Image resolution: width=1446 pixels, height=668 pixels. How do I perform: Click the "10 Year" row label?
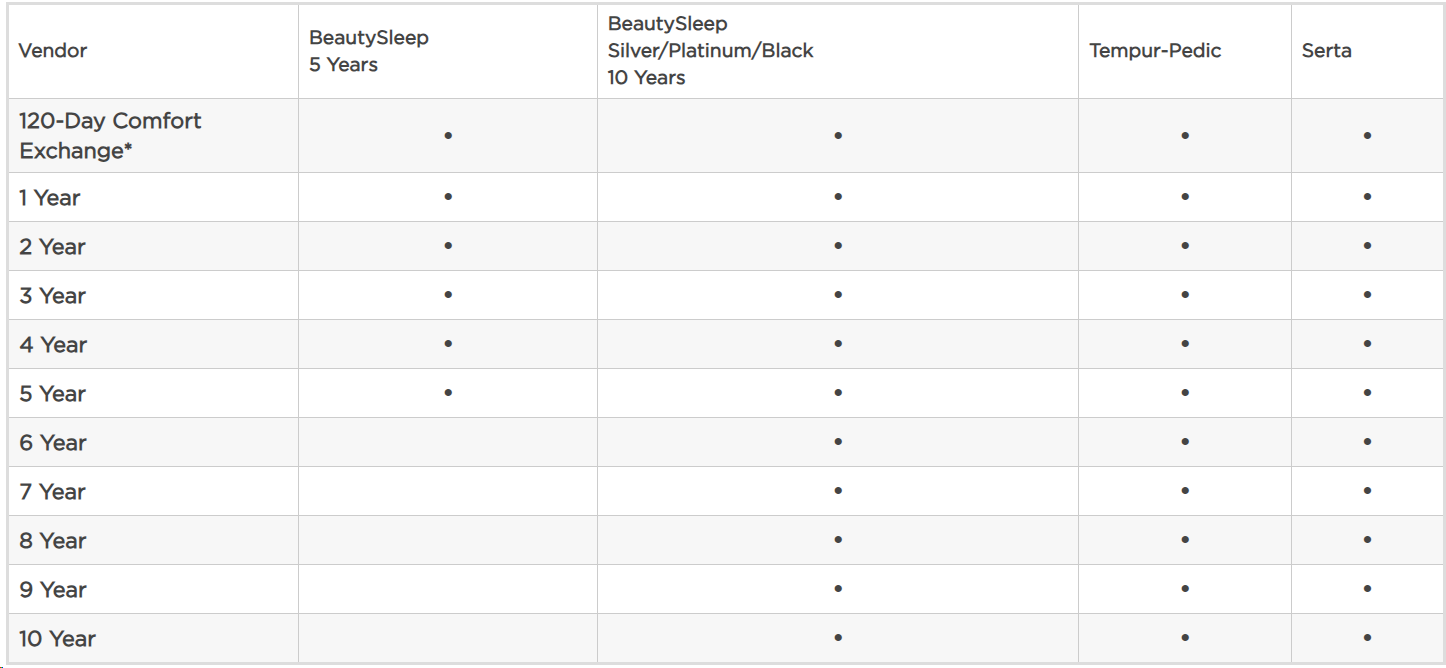57,639
